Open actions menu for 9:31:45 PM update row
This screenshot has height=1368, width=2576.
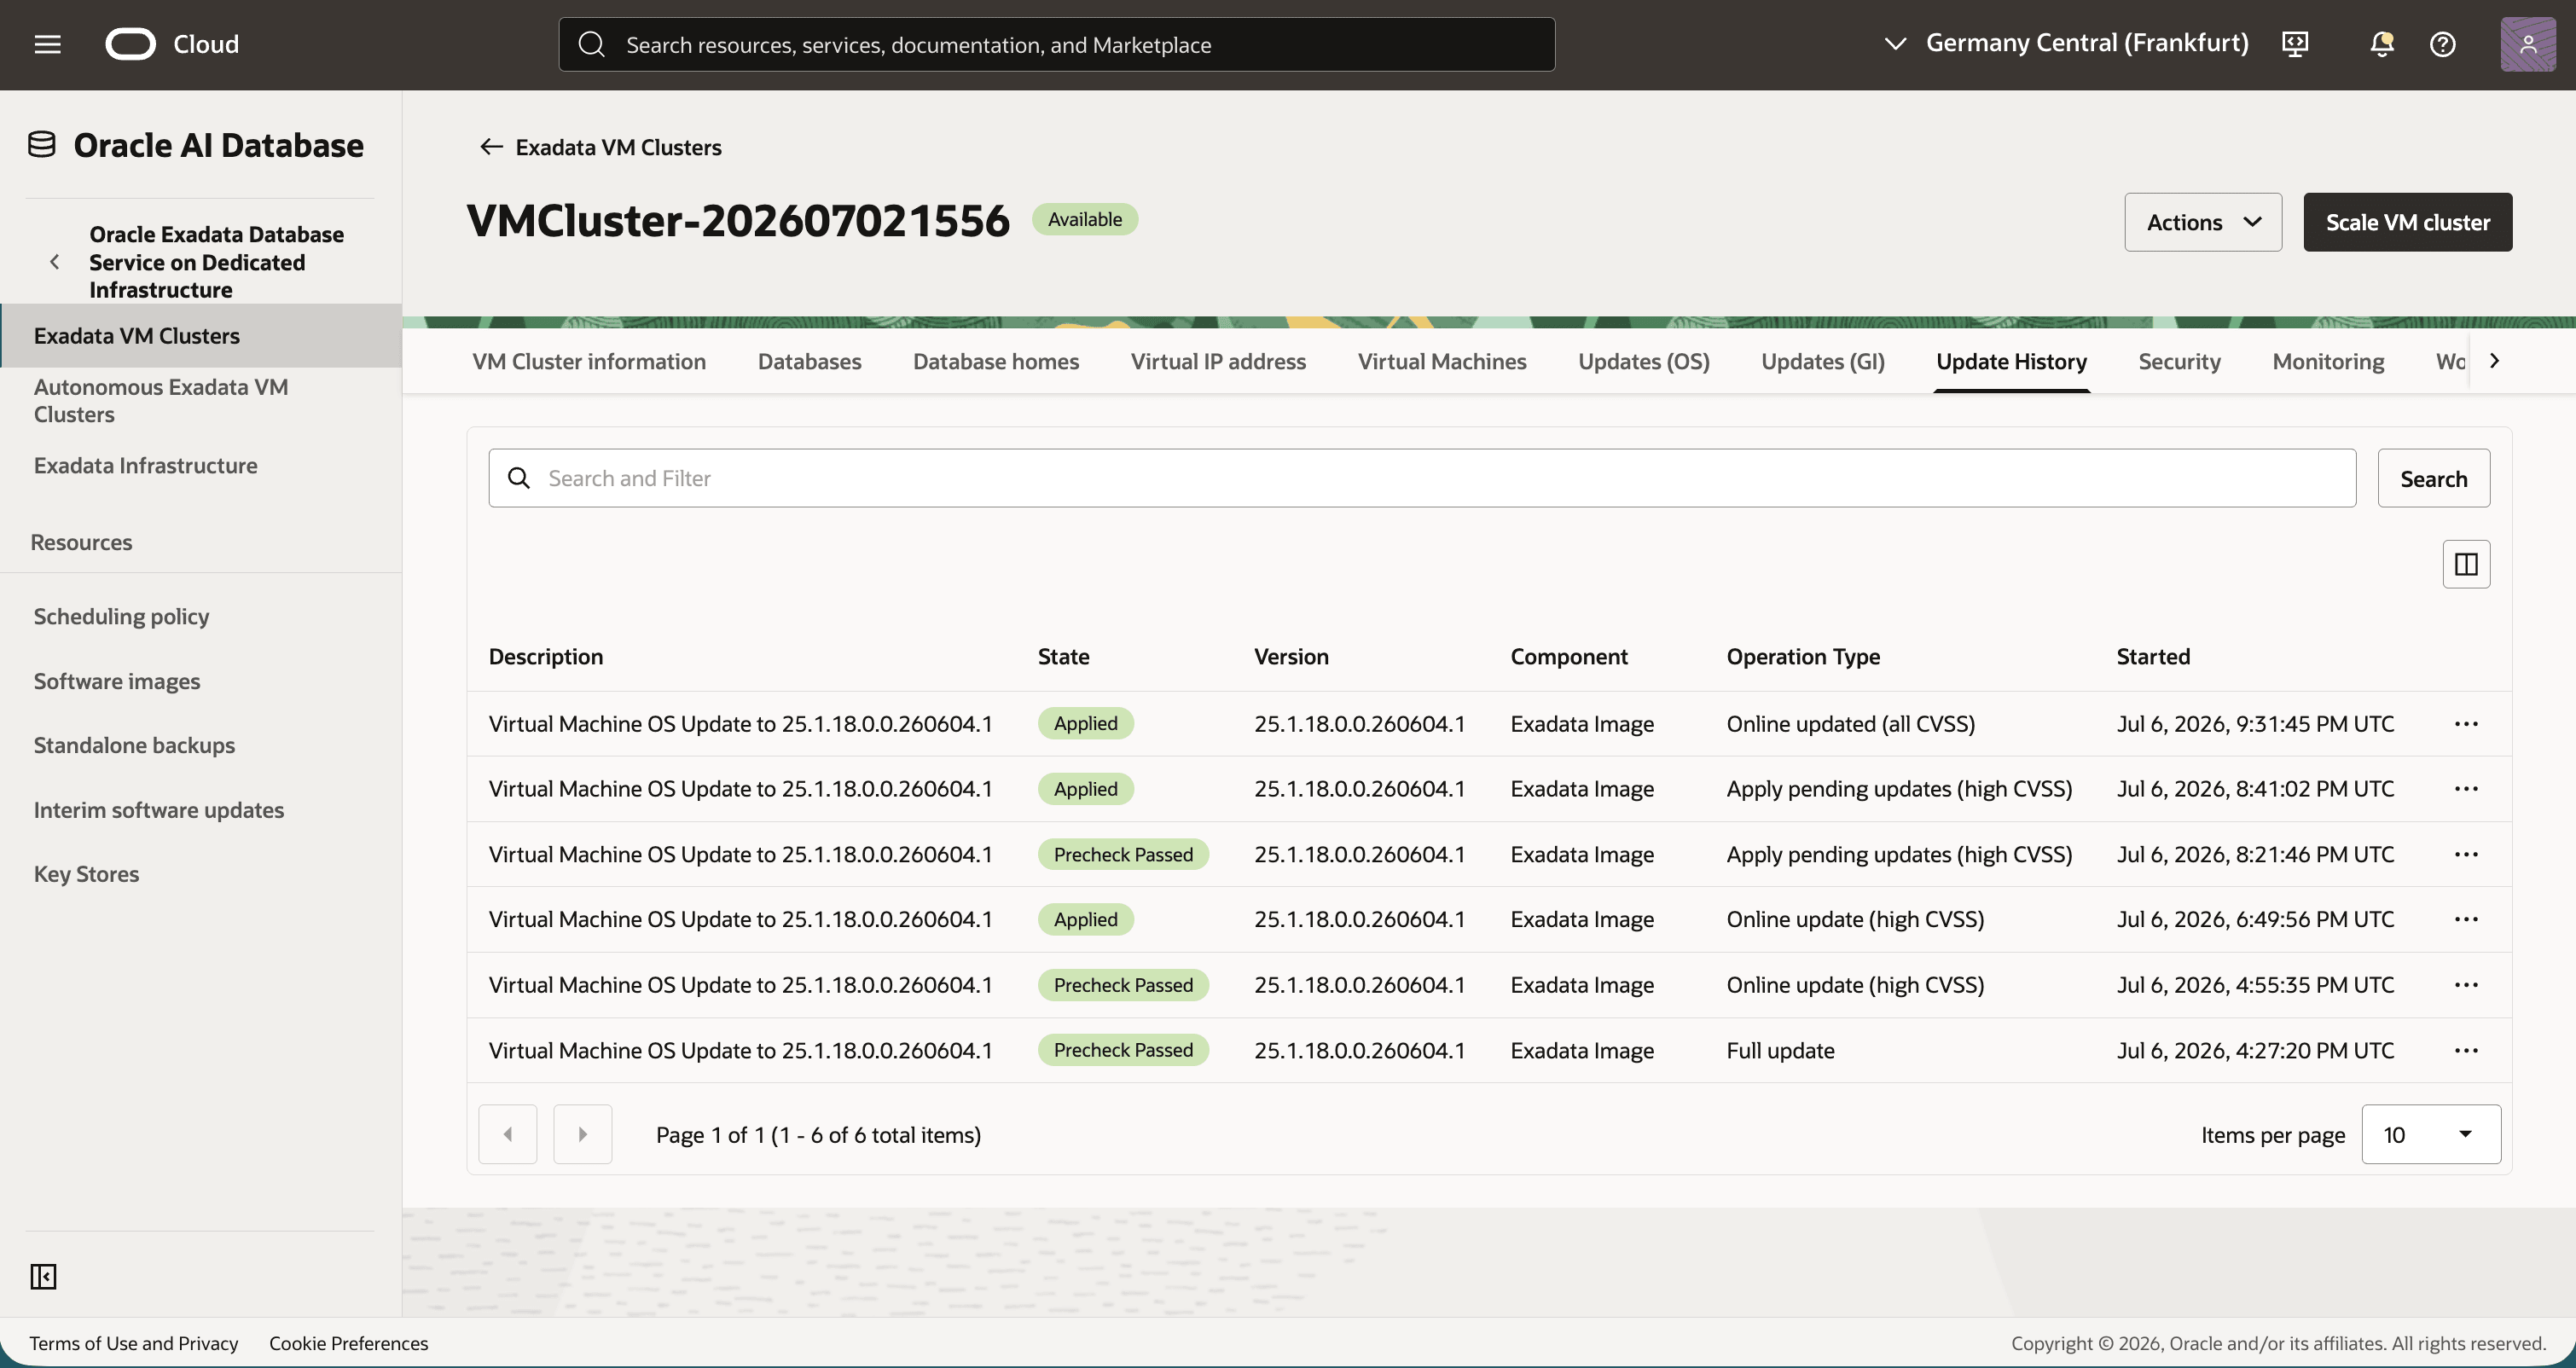pos(2466,723)
